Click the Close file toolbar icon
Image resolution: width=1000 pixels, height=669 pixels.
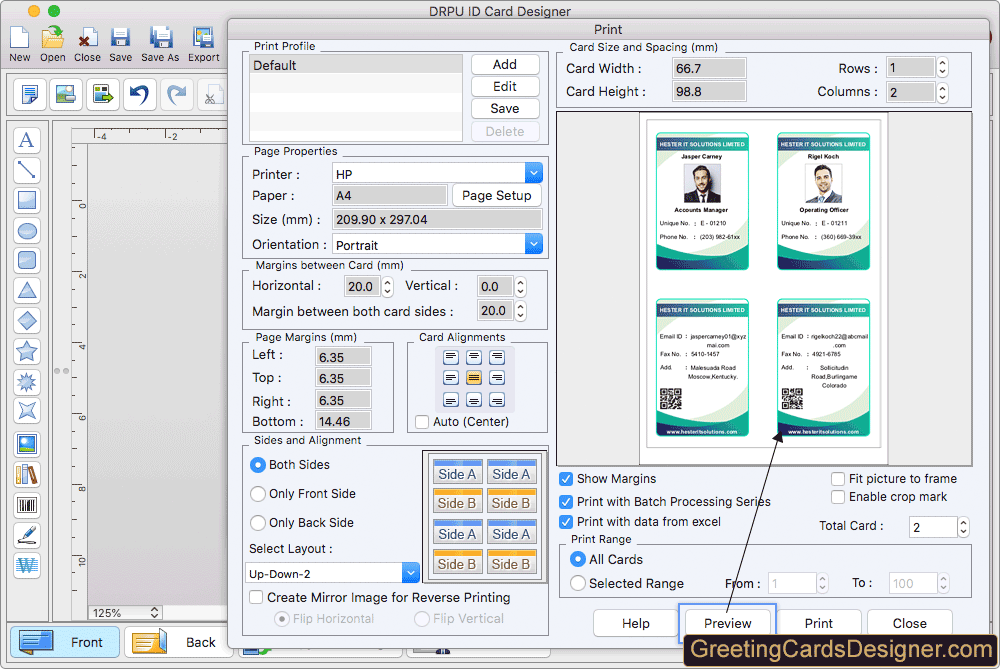(x=86, y=38)
